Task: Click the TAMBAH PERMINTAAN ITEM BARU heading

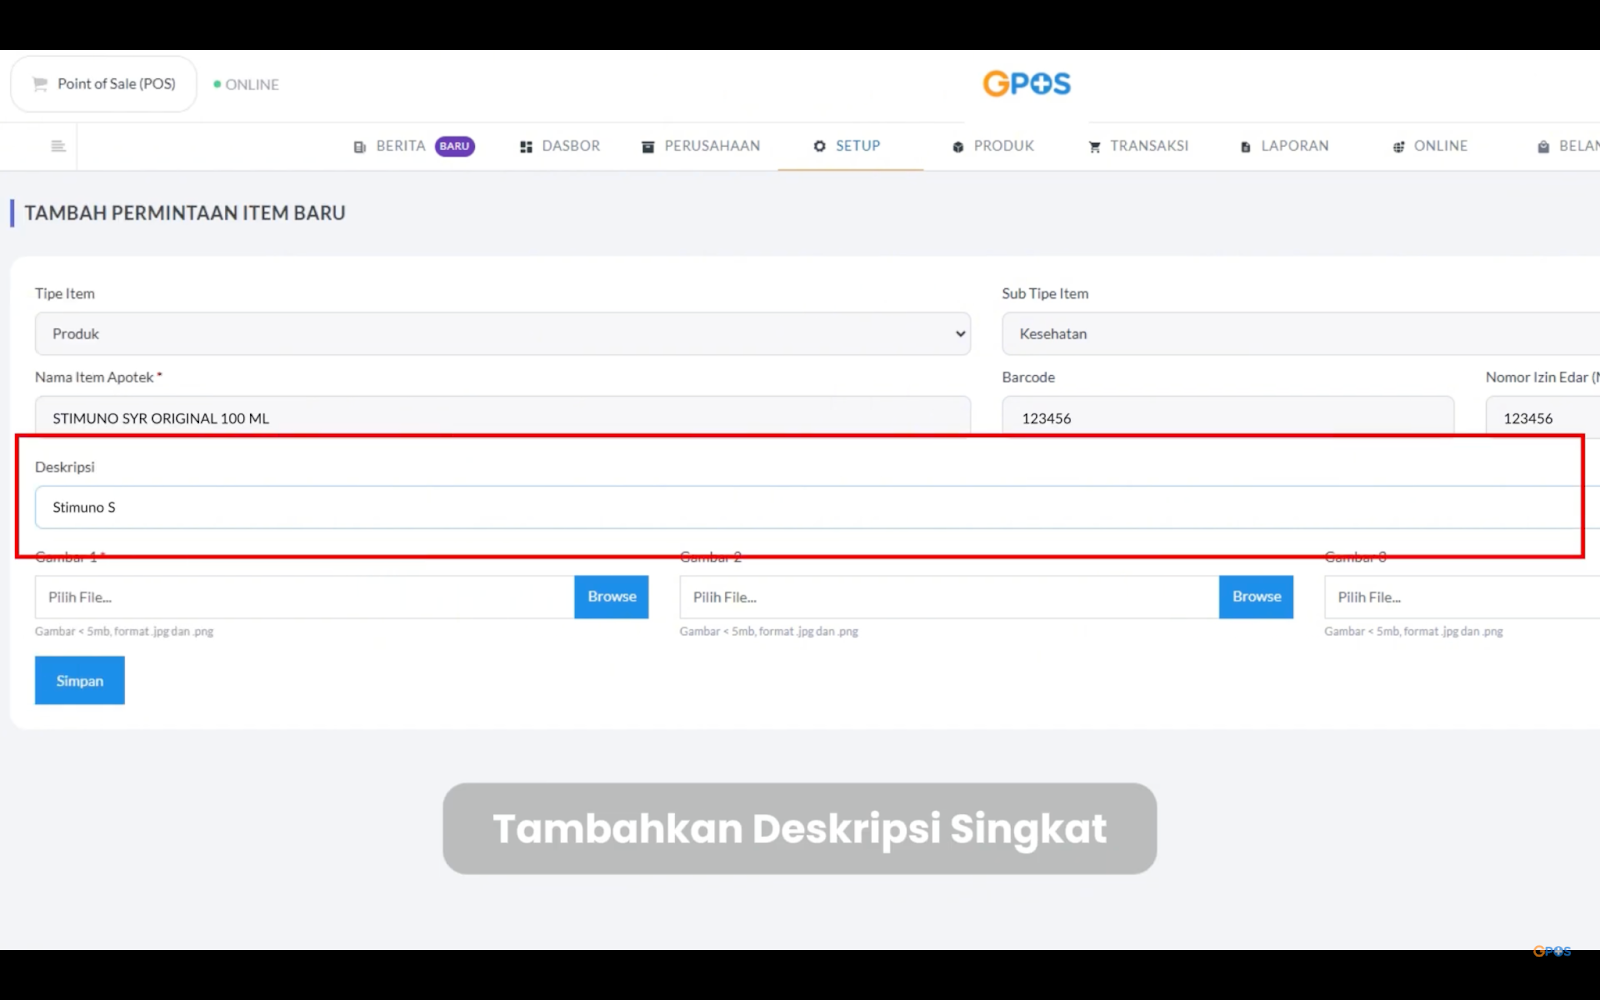Action: coord(185,213)
